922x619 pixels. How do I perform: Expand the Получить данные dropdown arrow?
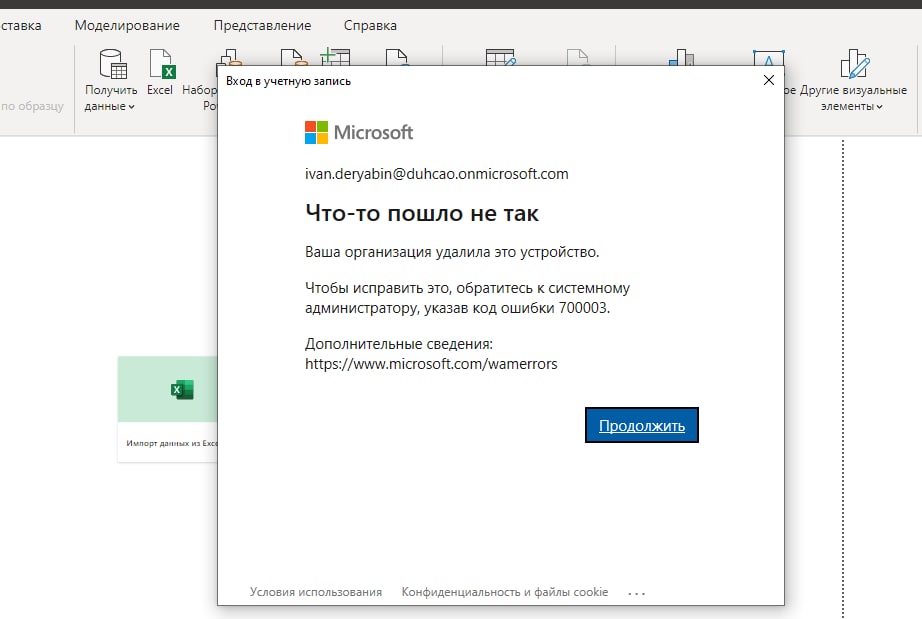coord(132,107)
